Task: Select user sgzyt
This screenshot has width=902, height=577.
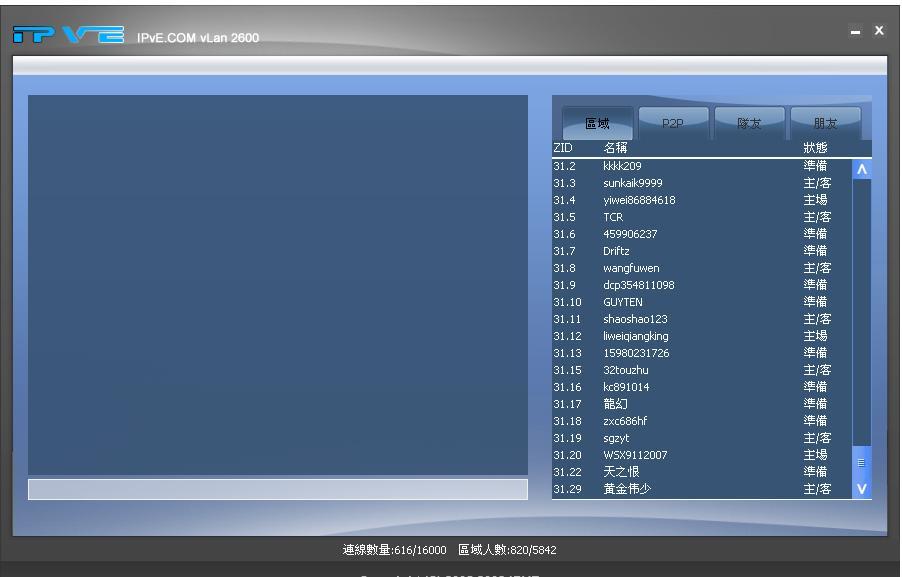Action: click(x=702, y=438)
